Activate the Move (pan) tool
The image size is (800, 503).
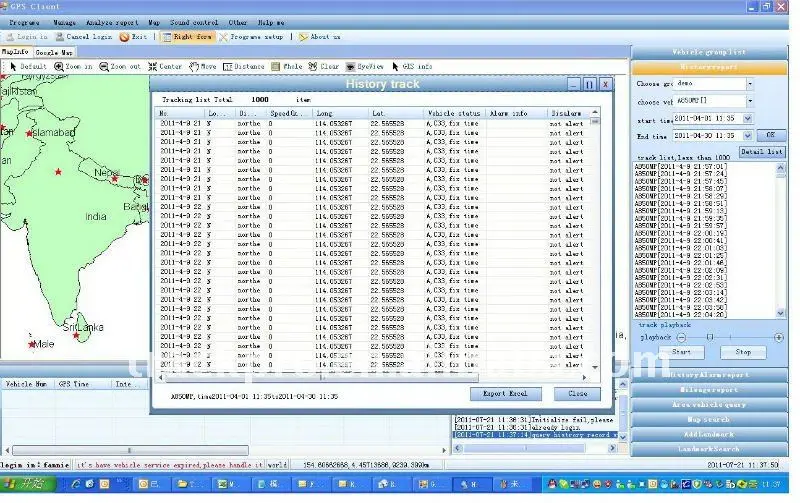pos(202,67)
